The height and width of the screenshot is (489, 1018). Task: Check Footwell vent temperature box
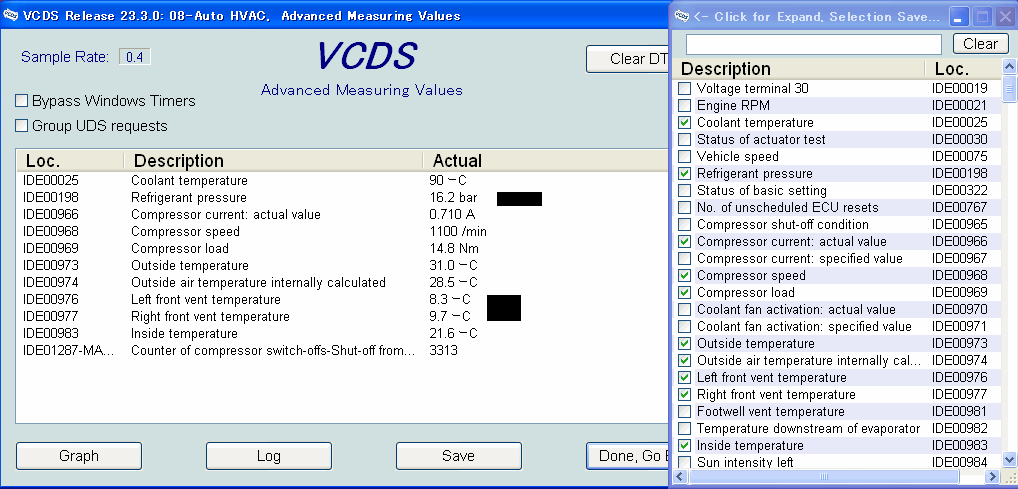pos(685,412)
